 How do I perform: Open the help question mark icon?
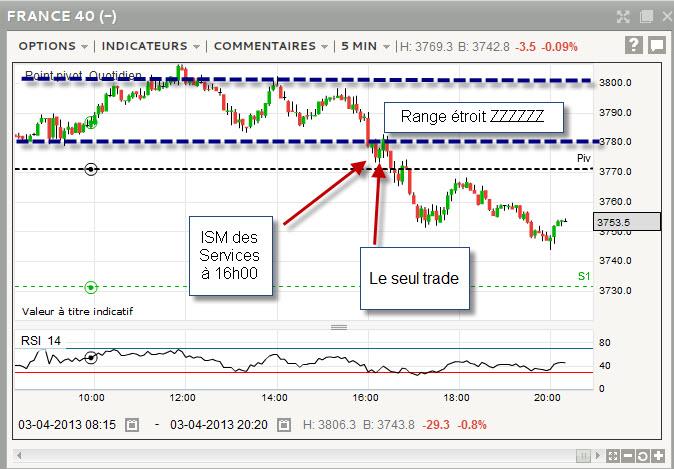coord(634,45)
